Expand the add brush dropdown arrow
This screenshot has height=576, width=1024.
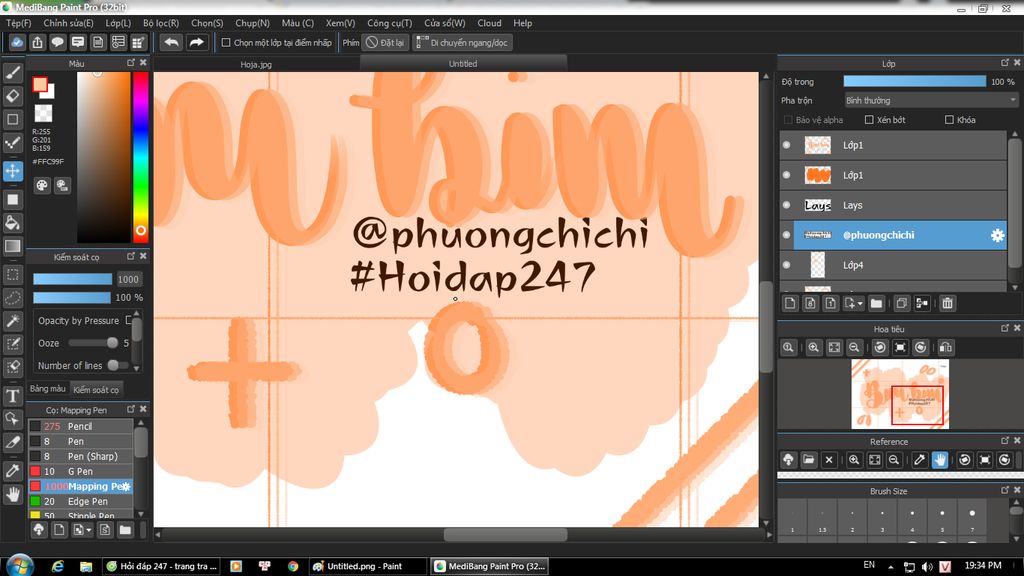point(88,530)
